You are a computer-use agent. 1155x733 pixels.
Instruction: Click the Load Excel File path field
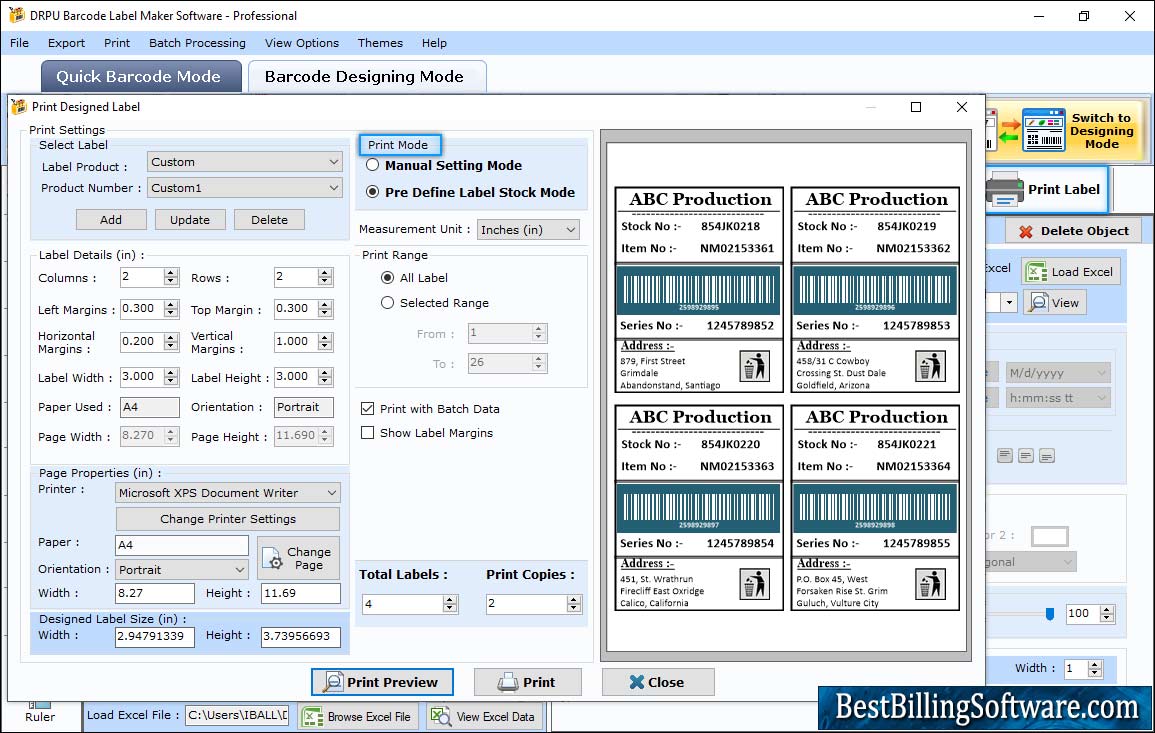tap(236, 715)
